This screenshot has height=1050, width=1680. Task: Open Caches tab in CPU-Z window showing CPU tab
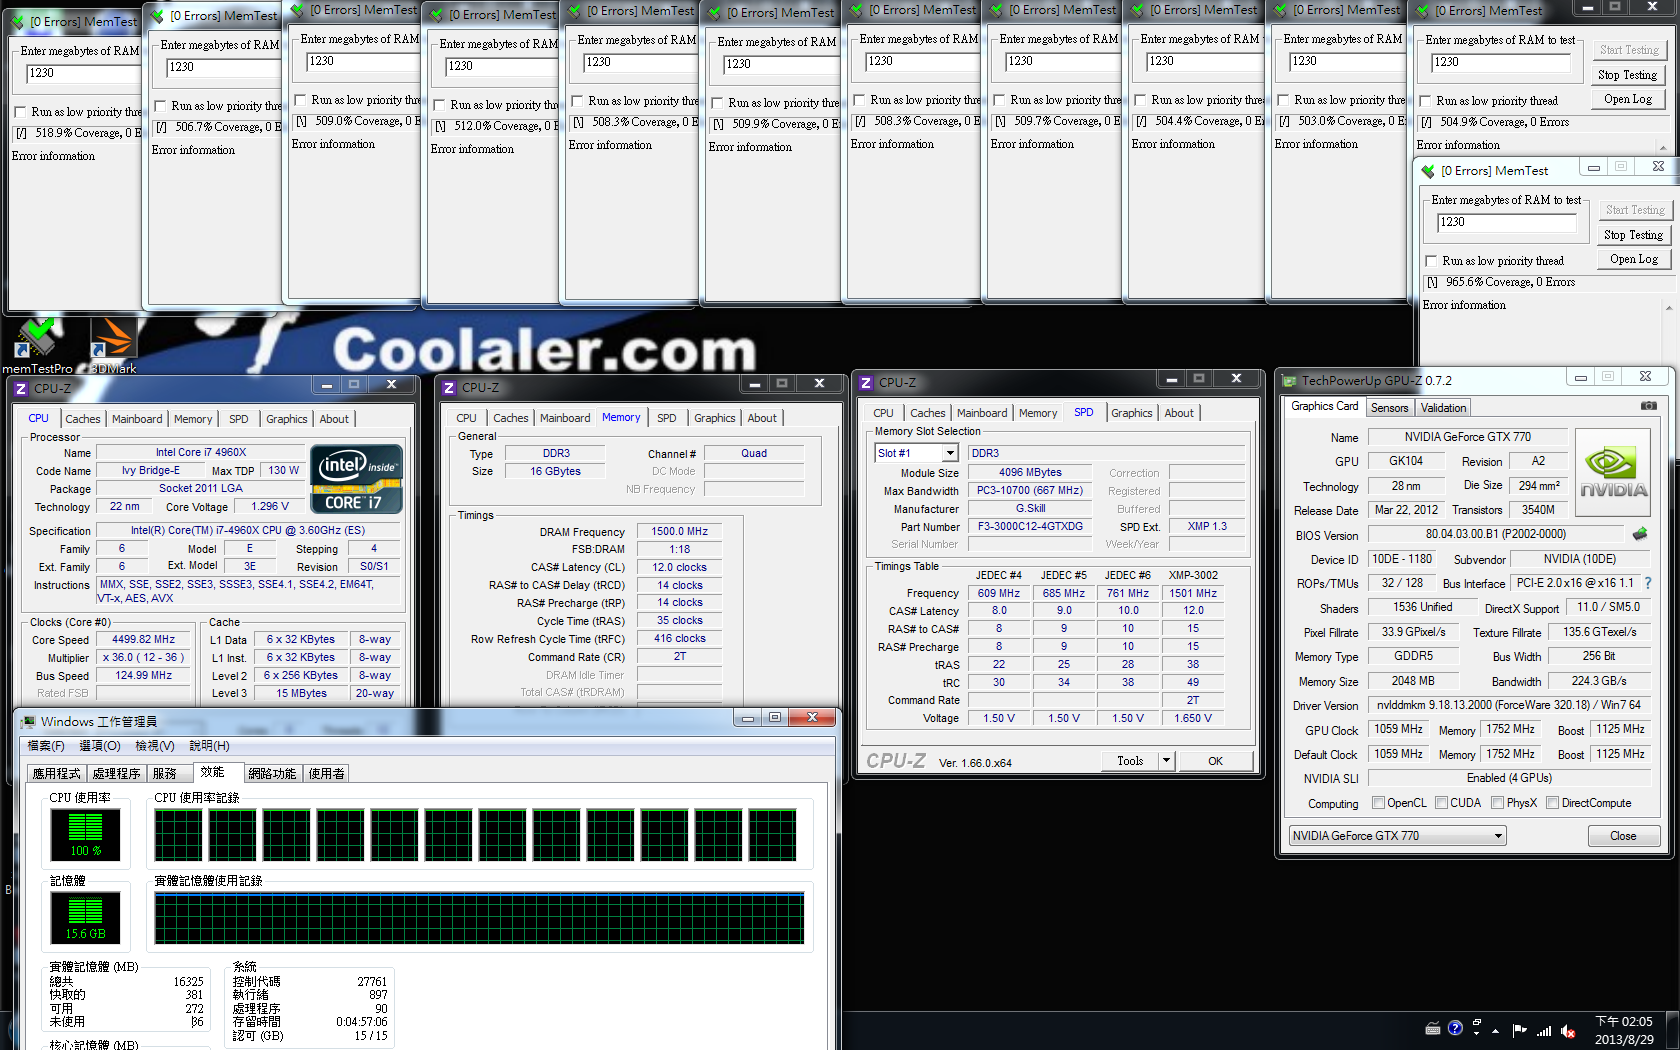(x=82, y=419)
